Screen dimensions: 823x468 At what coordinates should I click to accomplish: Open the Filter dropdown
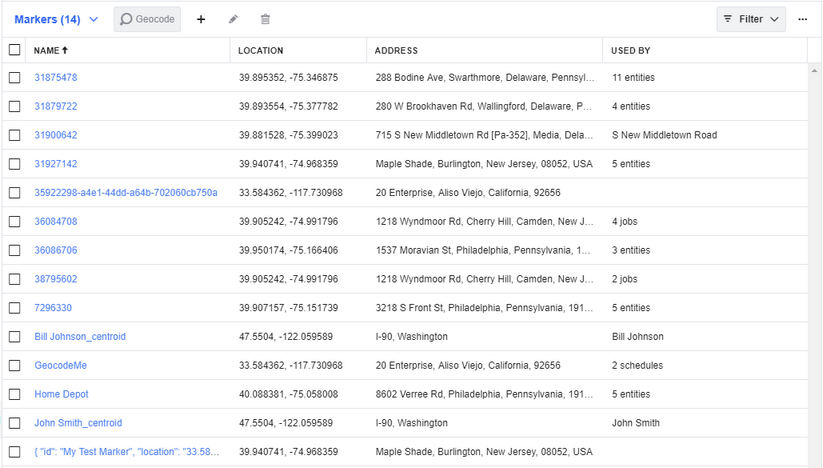(750, 19)
